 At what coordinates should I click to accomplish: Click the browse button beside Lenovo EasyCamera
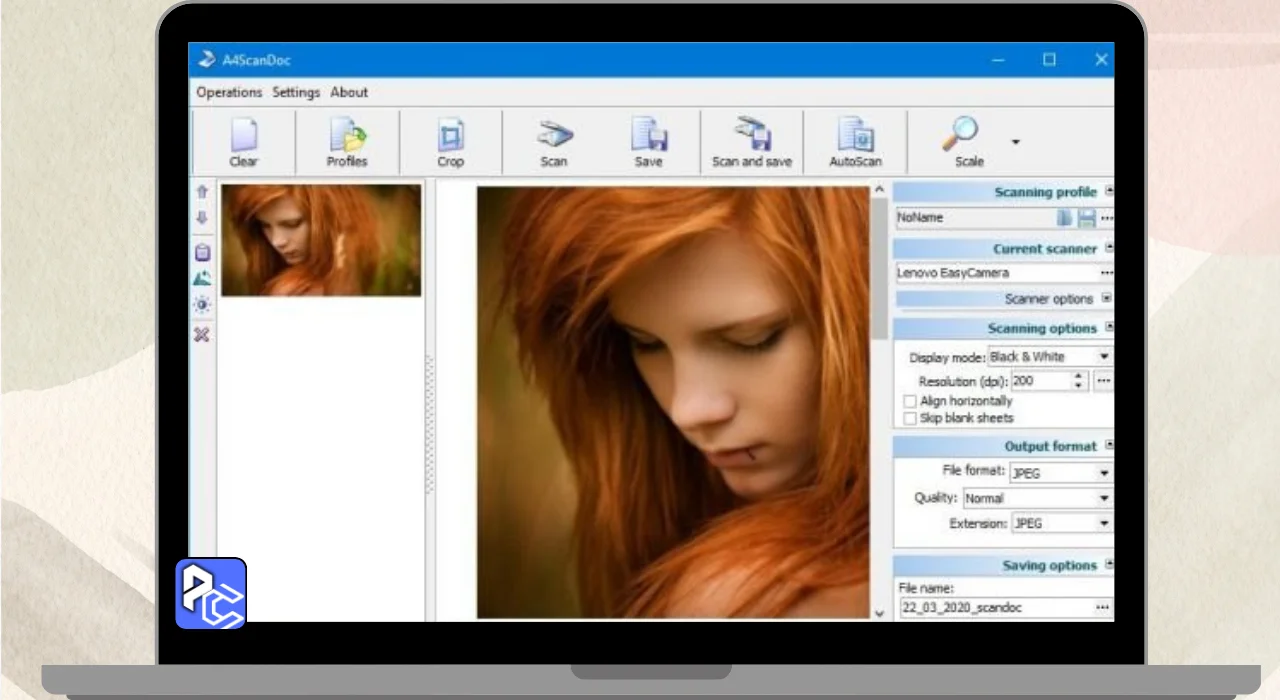(x=1106, y=273)
